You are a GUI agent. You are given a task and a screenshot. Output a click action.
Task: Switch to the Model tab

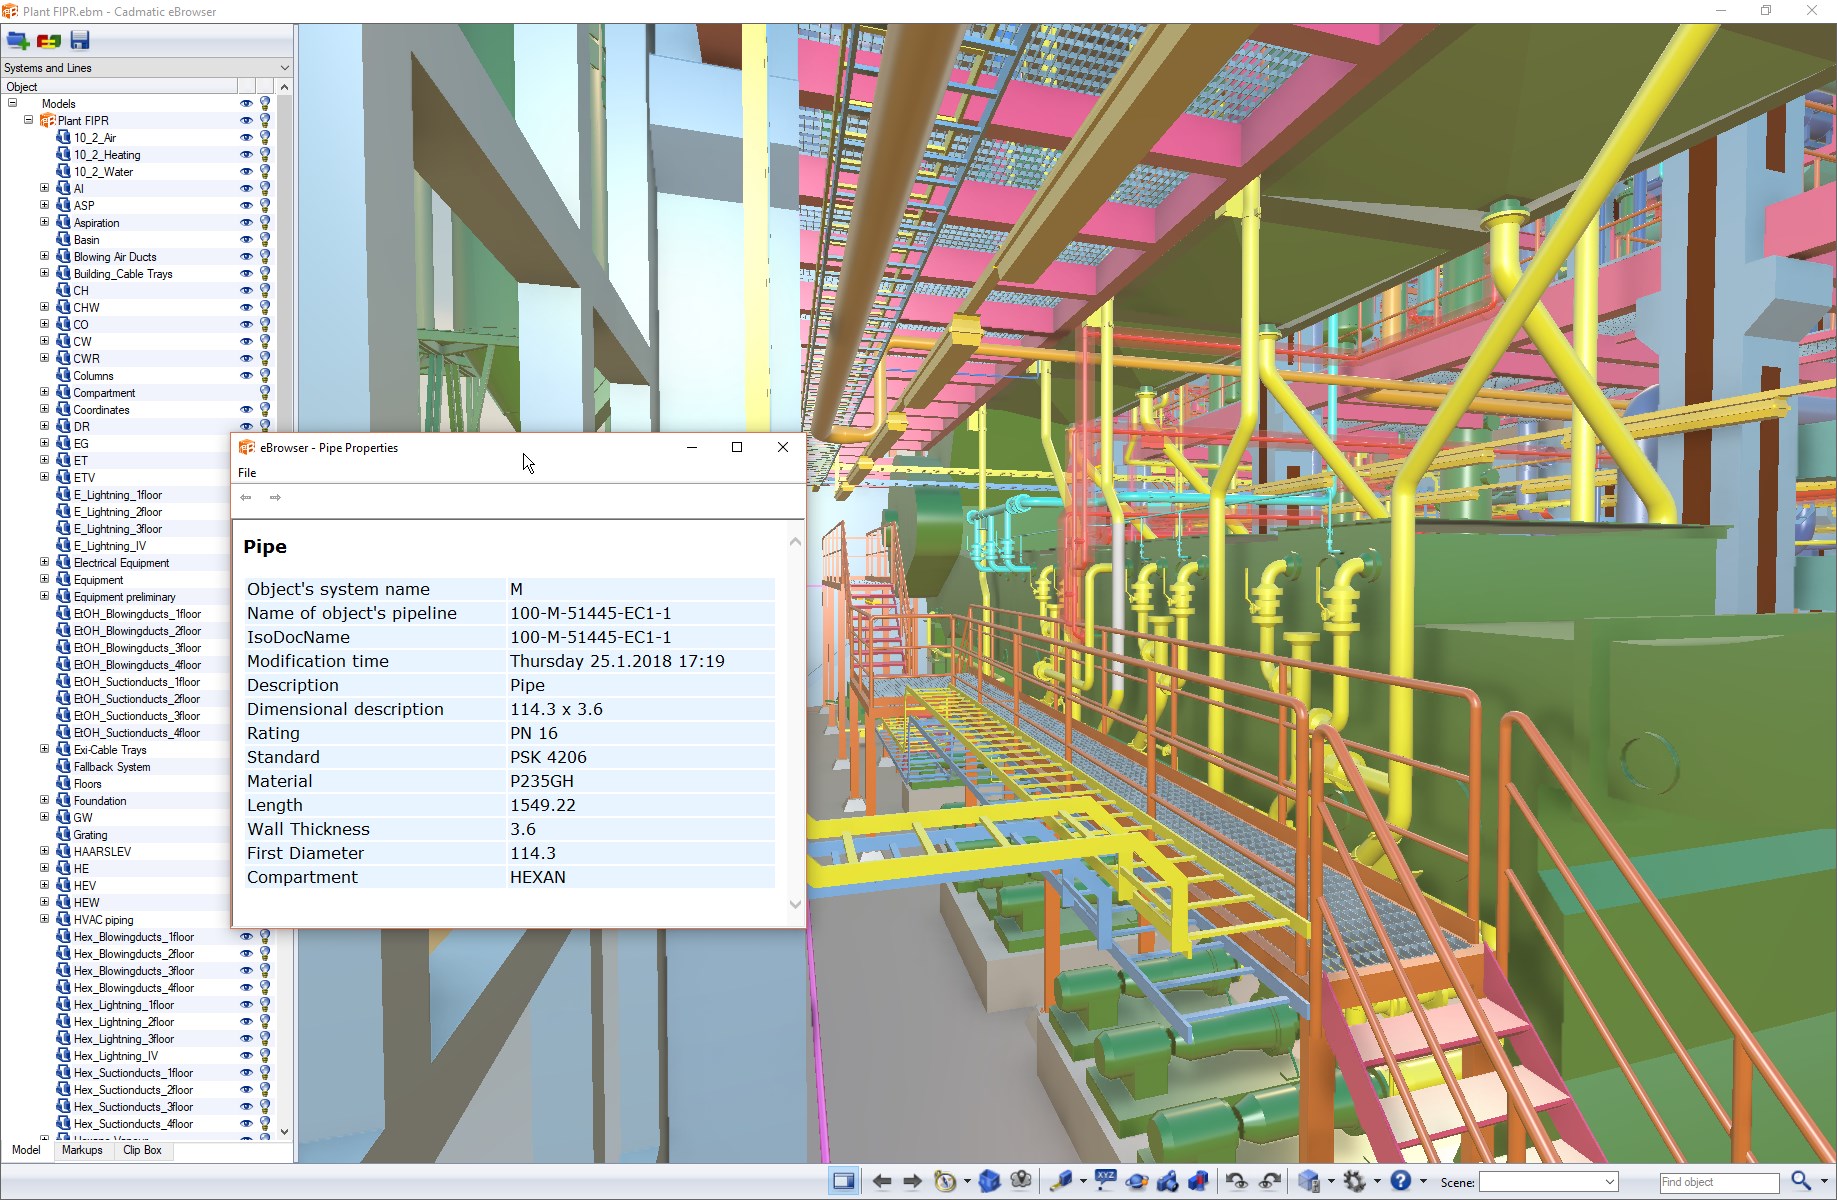[26, 1150]
